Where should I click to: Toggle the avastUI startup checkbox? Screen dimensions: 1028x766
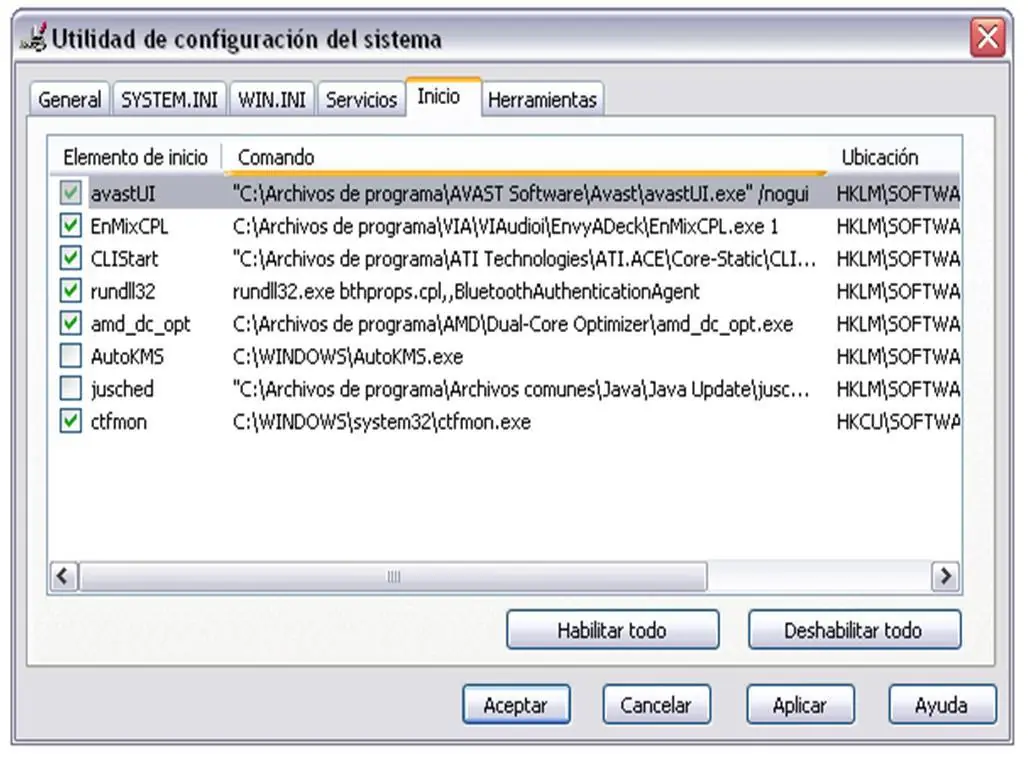tap(70, 193)
